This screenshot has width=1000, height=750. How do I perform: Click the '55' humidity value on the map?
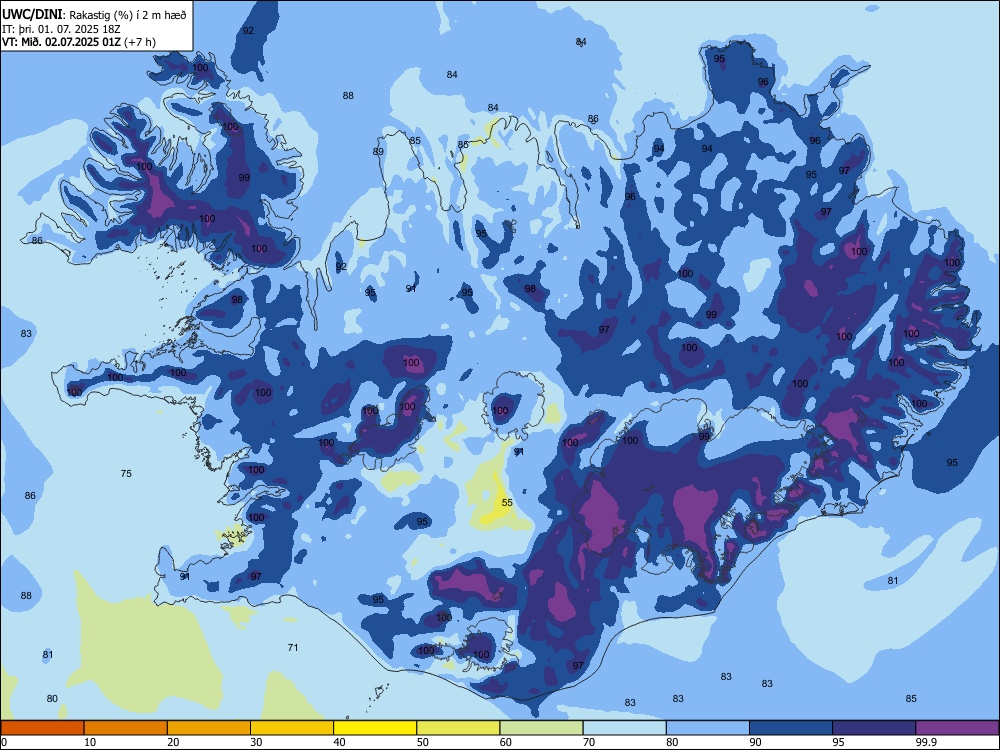click(x=507, y=503)
